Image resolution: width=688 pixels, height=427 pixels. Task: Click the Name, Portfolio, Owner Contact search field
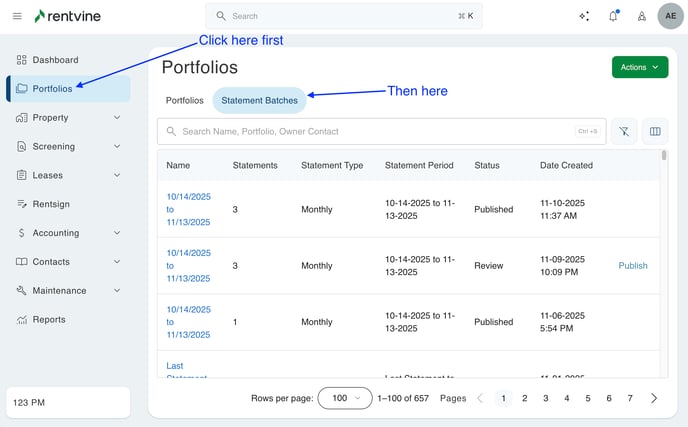click(370, 131)
